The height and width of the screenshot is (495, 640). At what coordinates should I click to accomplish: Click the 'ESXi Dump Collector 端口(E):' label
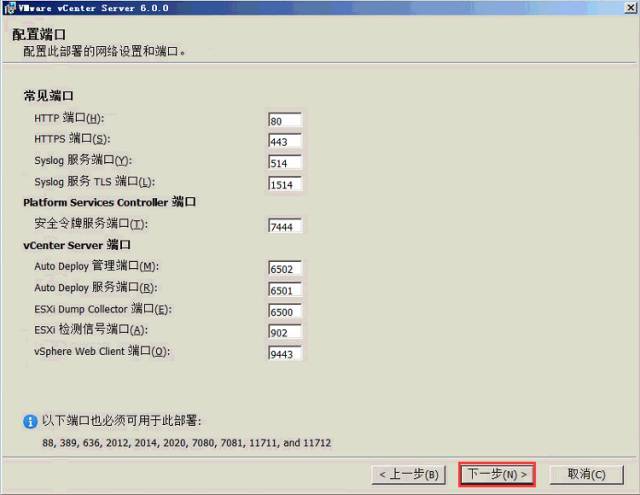coord(103,309)
